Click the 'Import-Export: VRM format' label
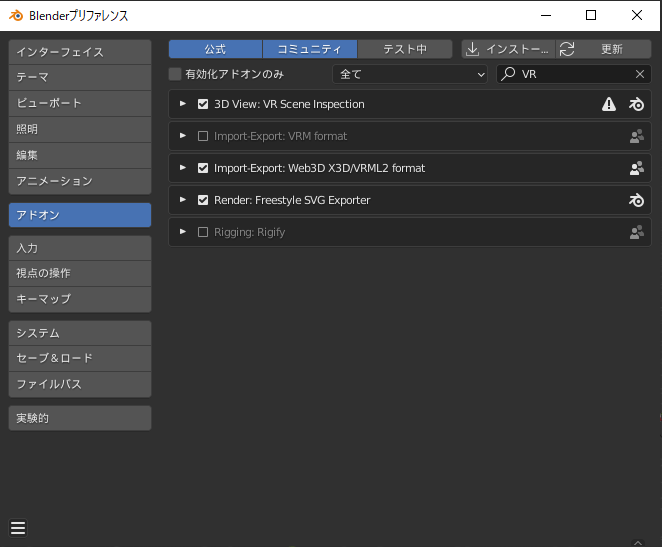This screenshot has width=662, height=547. point(280,136)
